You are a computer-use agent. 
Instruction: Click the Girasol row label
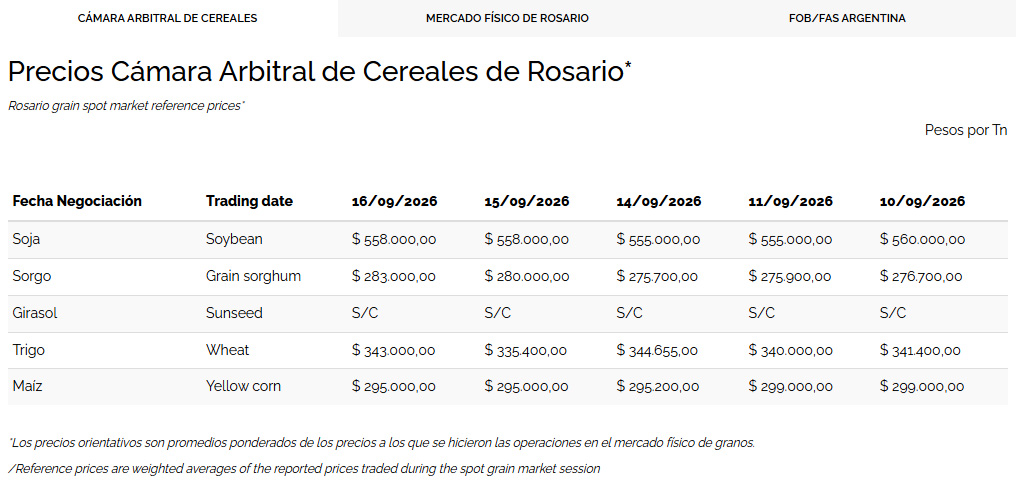pos(35,313)
